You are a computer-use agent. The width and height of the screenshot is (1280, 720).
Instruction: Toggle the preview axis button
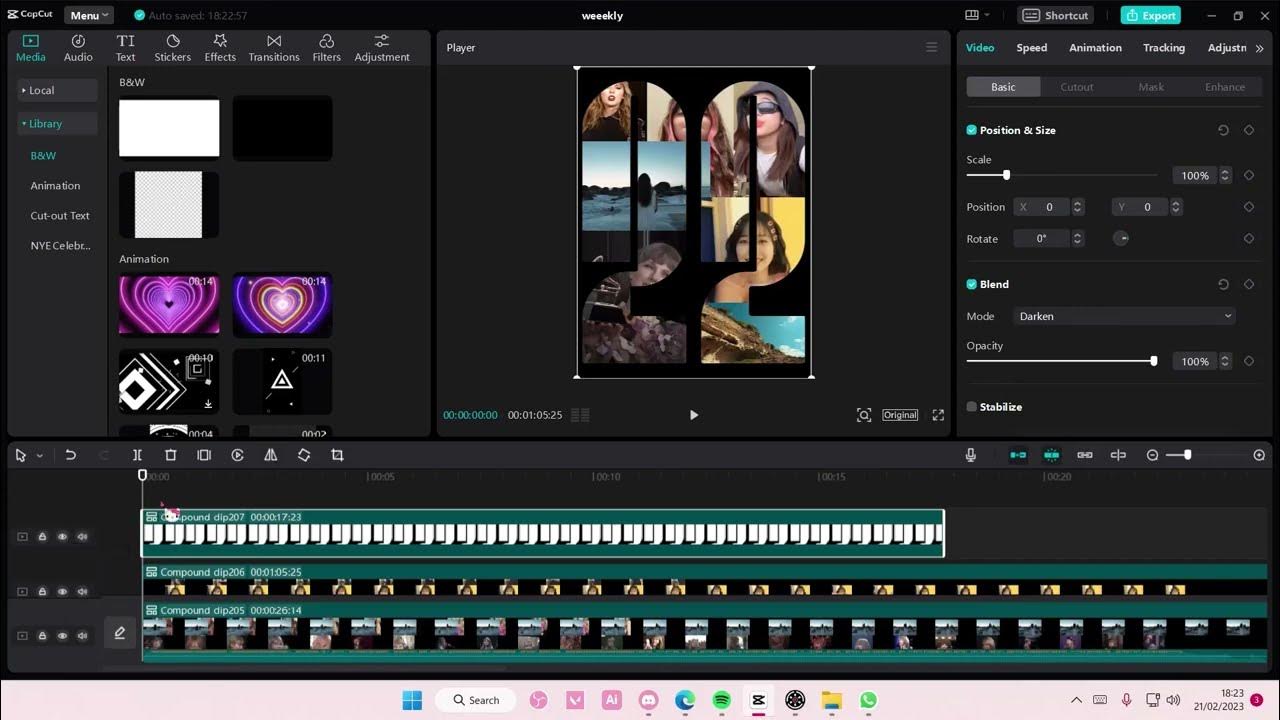1118,455
